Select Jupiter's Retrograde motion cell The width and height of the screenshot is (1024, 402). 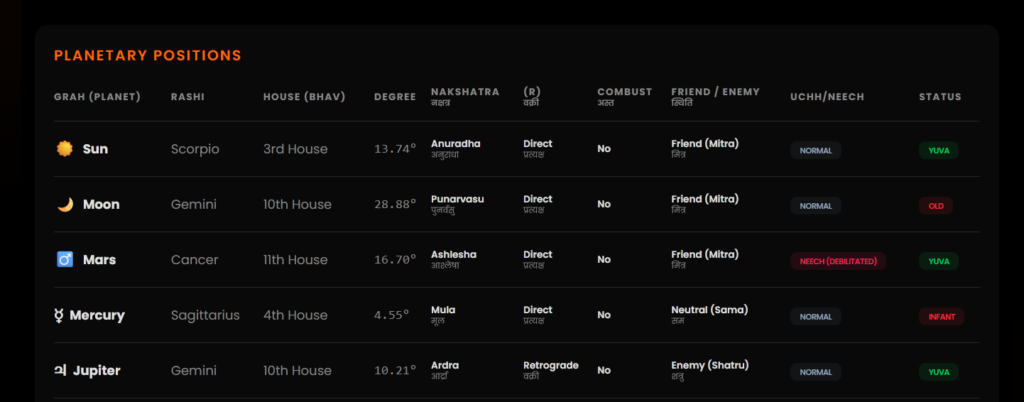coord(550,366)
